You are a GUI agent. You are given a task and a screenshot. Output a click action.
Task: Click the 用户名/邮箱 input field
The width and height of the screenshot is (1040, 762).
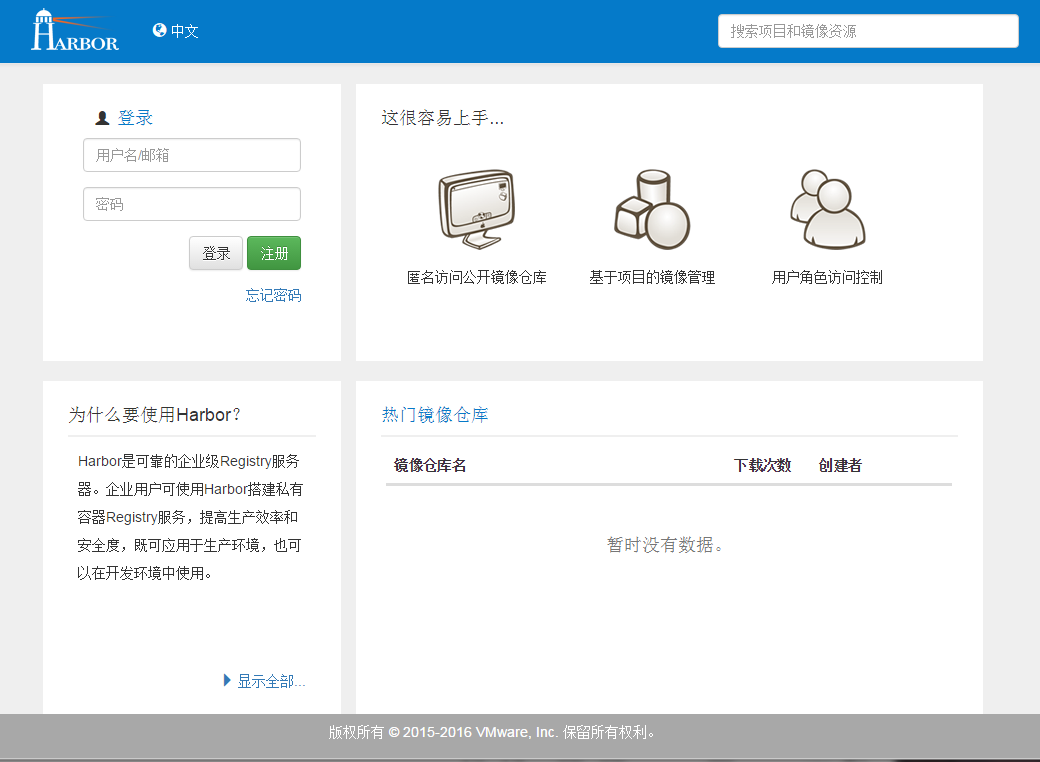click(192, 155)
